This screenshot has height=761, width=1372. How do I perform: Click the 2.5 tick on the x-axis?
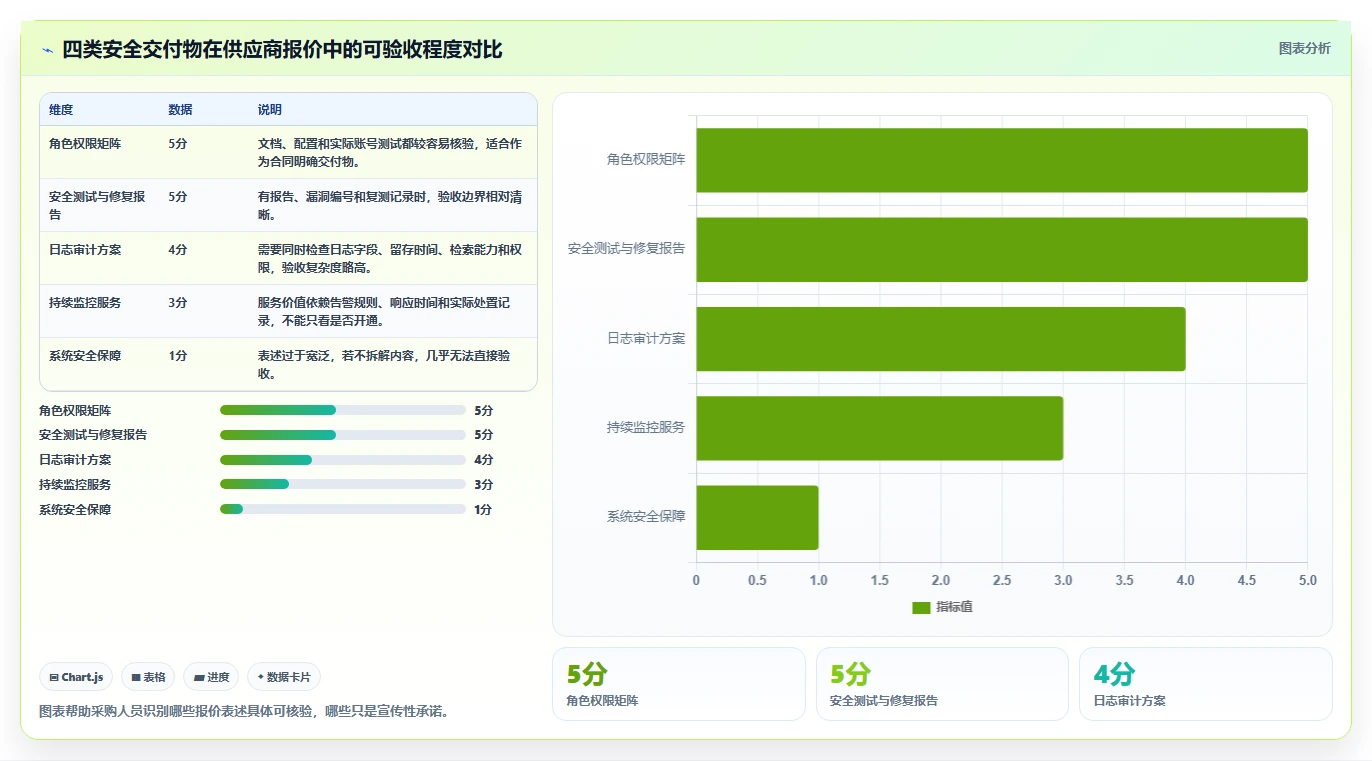1002,581
